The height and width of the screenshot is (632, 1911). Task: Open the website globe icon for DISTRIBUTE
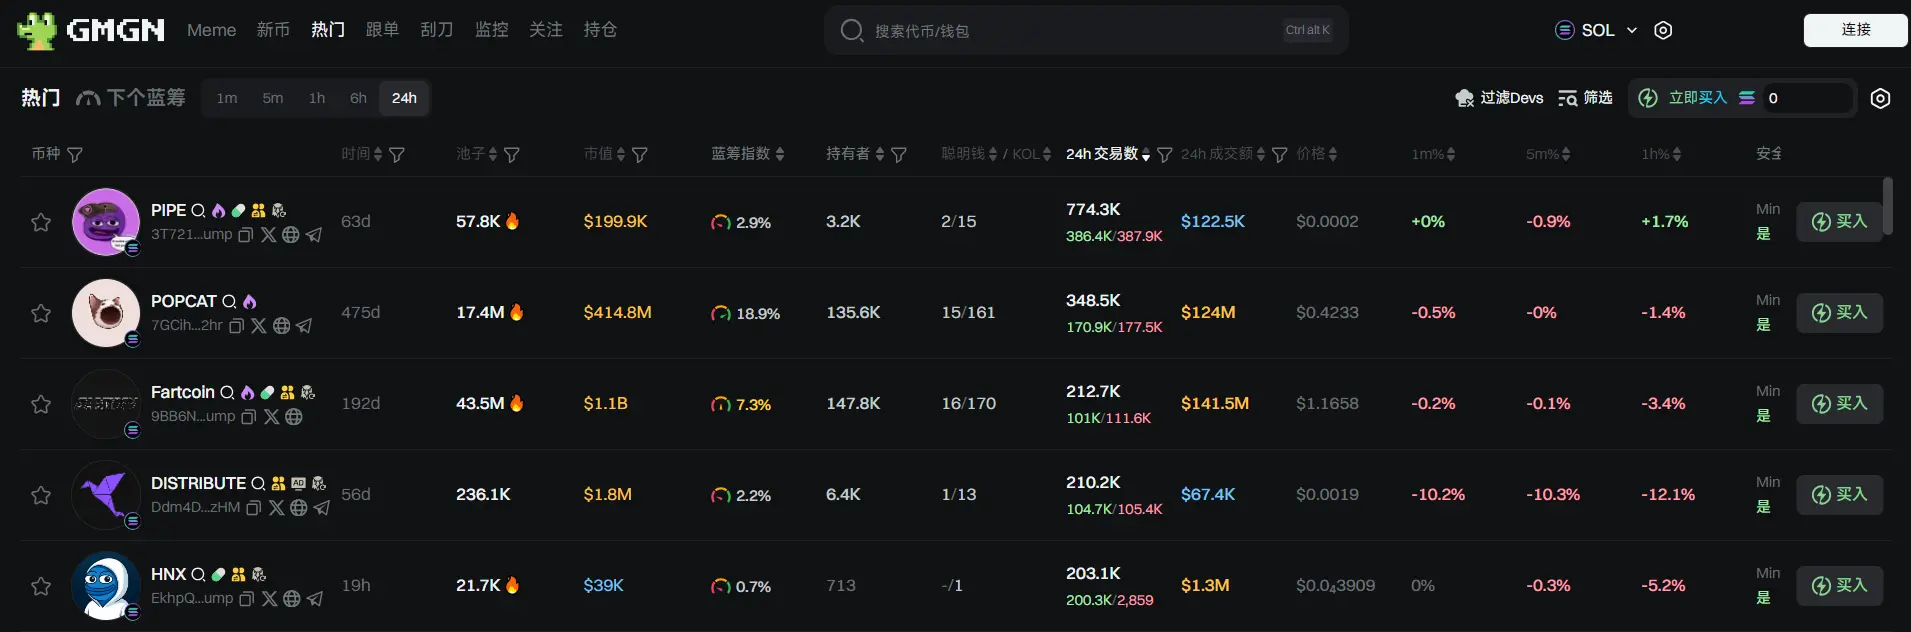coord(298,508)
